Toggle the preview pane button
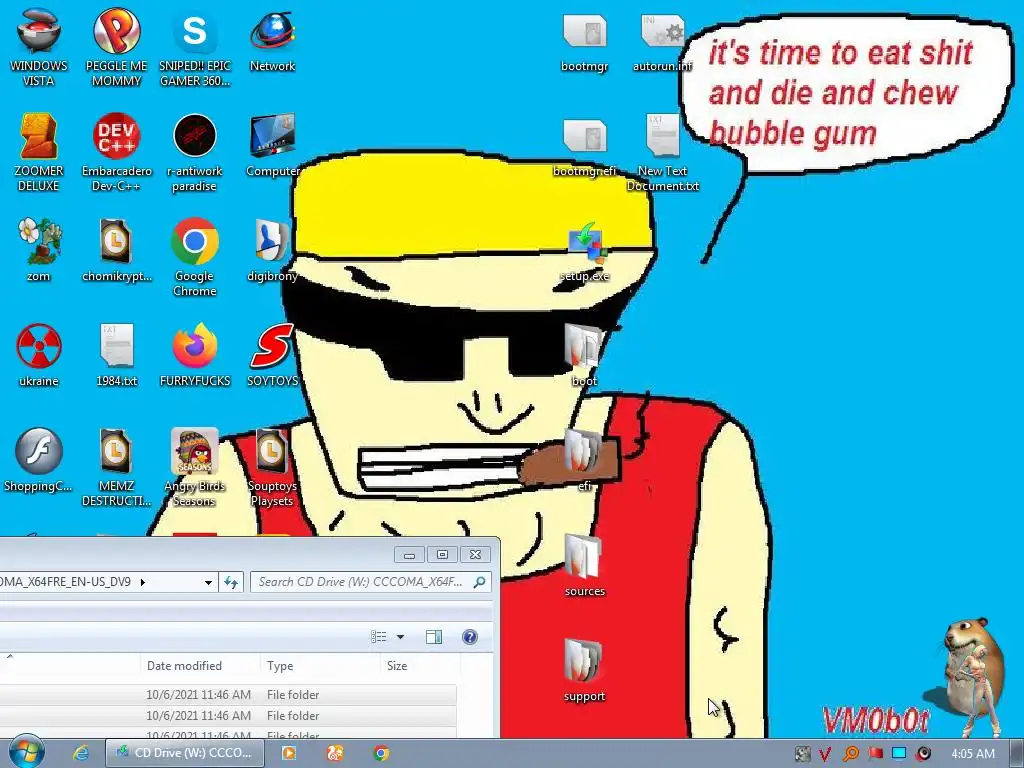Image resolution: width=1024 pixels, height=768 pixels. (434, 637)
